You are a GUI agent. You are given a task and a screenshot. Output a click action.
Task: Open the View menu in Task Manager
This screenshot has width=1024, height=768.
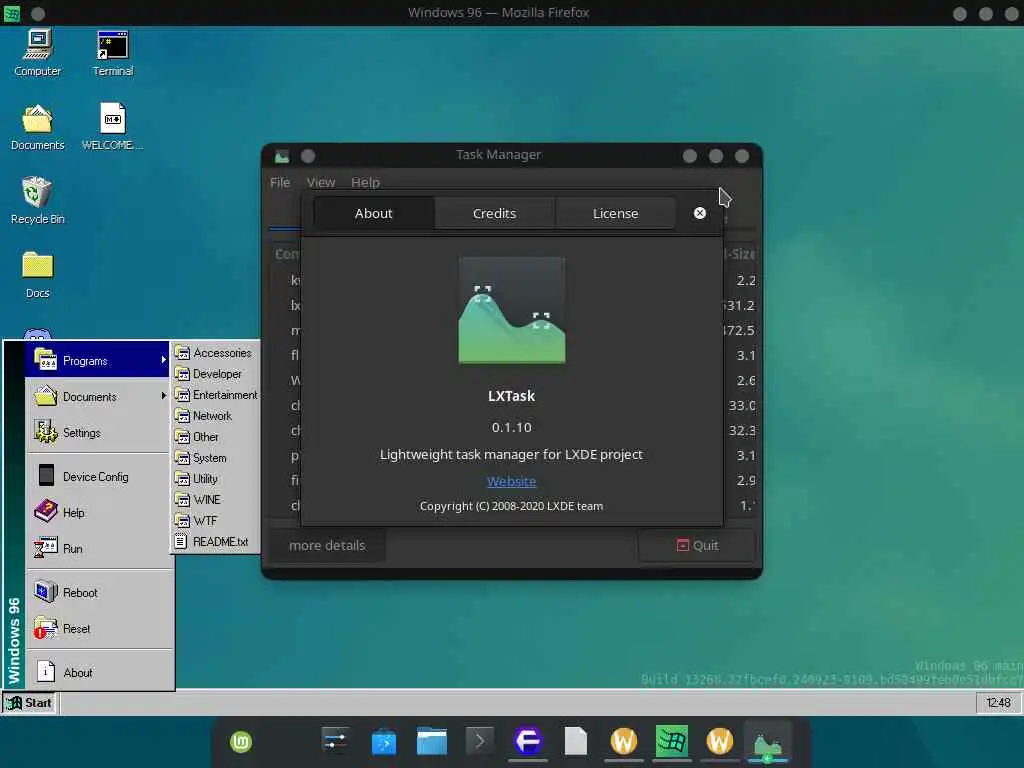321,182
